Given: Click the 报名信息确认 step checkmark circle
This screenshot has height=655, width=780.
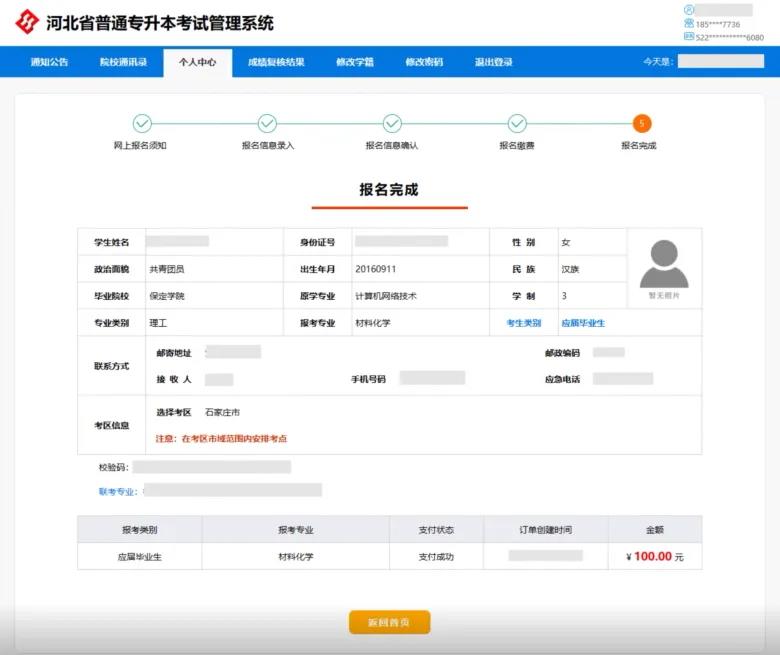Looking at the screenshot, I should click(x=392, y=123).
